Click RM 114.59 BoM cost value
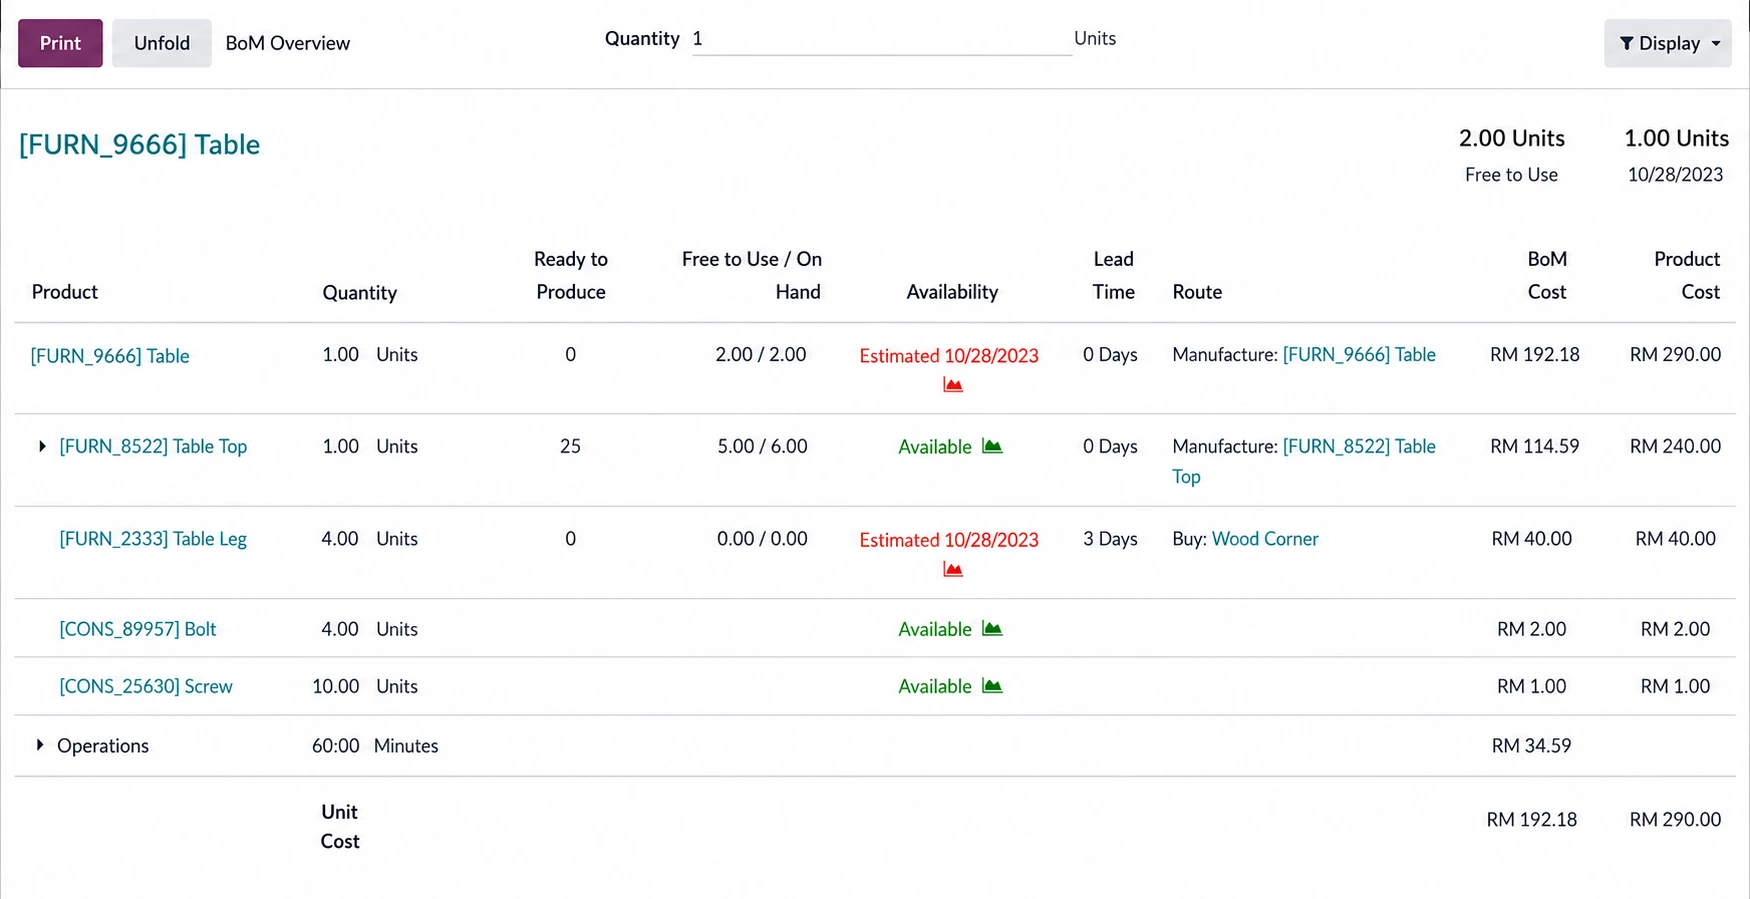 click(1535, 446)
